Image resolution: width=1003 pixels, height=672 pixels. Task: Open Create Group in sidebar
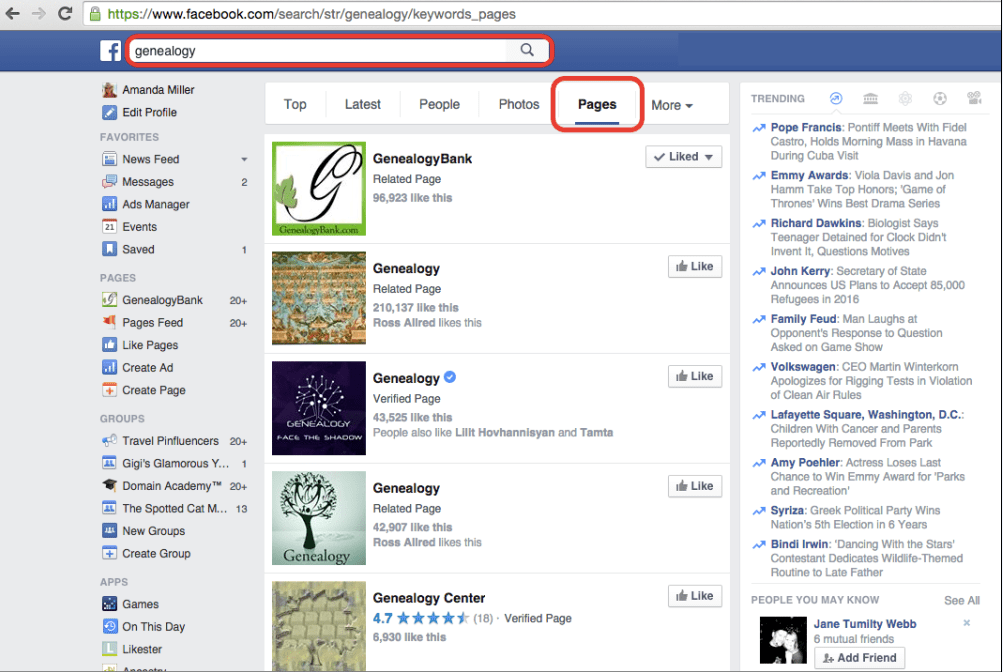point(156,554)
